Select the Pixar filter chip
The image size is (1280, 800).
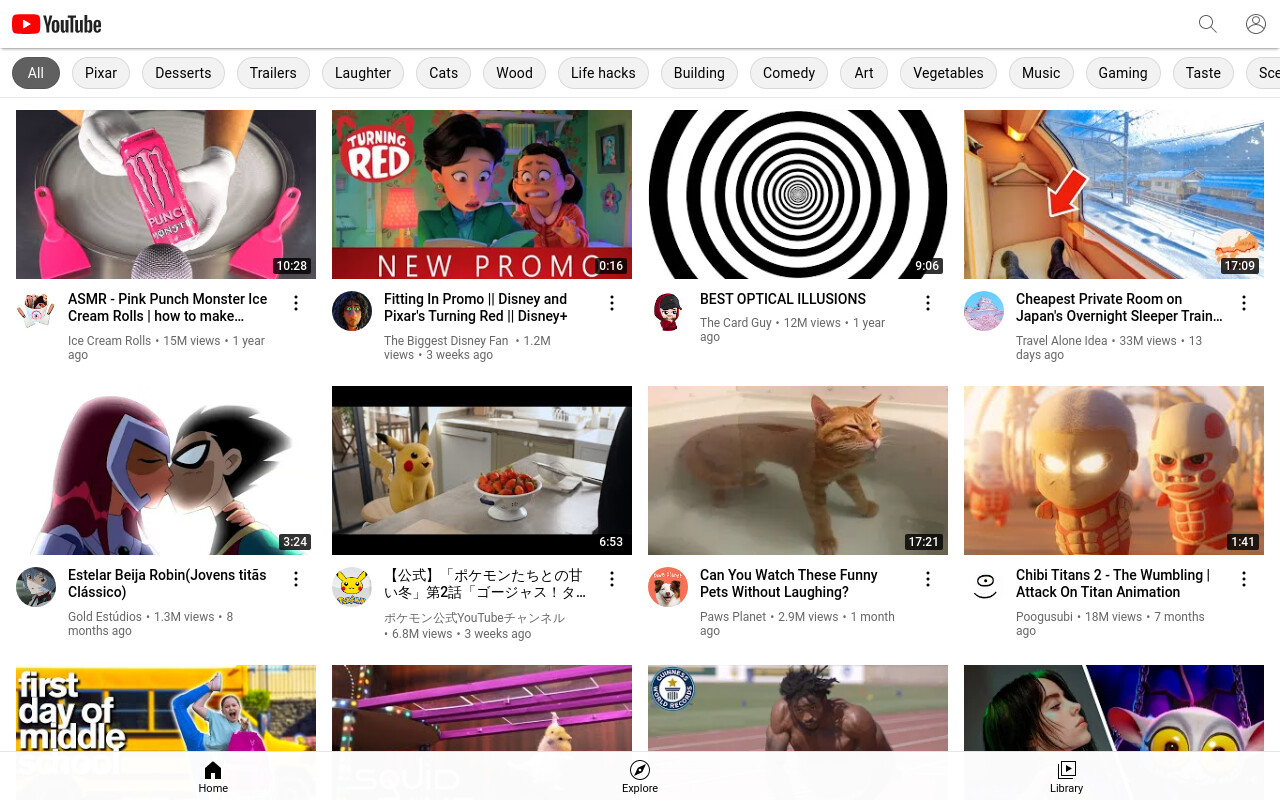coord(101,73)
